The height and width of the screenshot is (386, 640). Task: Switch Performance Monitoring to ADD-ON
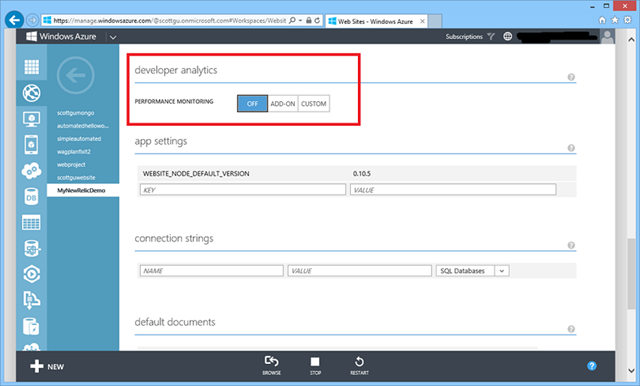[x=283, y=104]
